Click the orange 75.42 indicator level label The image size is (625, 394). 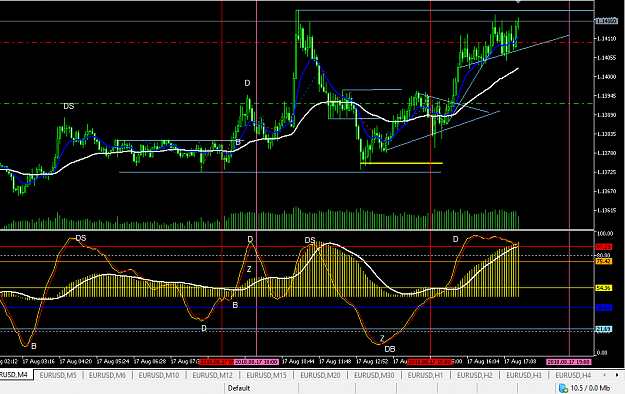coord(603,261)
